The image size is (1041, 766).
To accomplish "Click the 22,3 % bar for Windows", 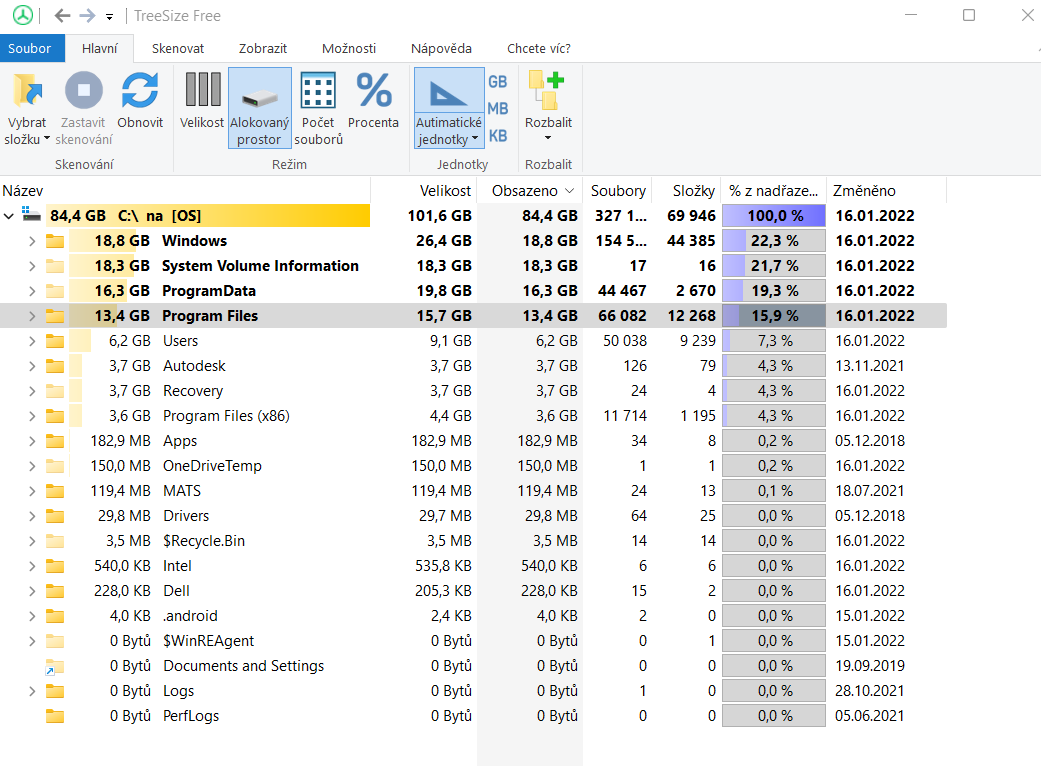I will point(774,241).
